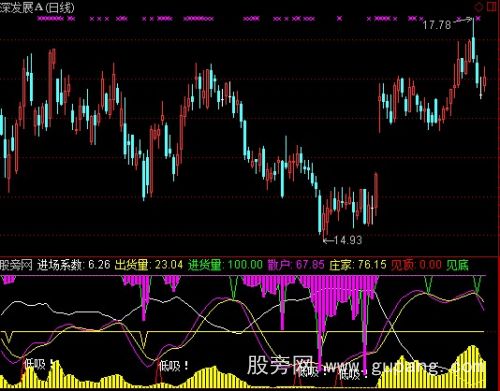Image resolution: width=500 pixels, height=391 pixels.
Task: Select the chart title 深发展A (日线)
Action: pos(37,7)
